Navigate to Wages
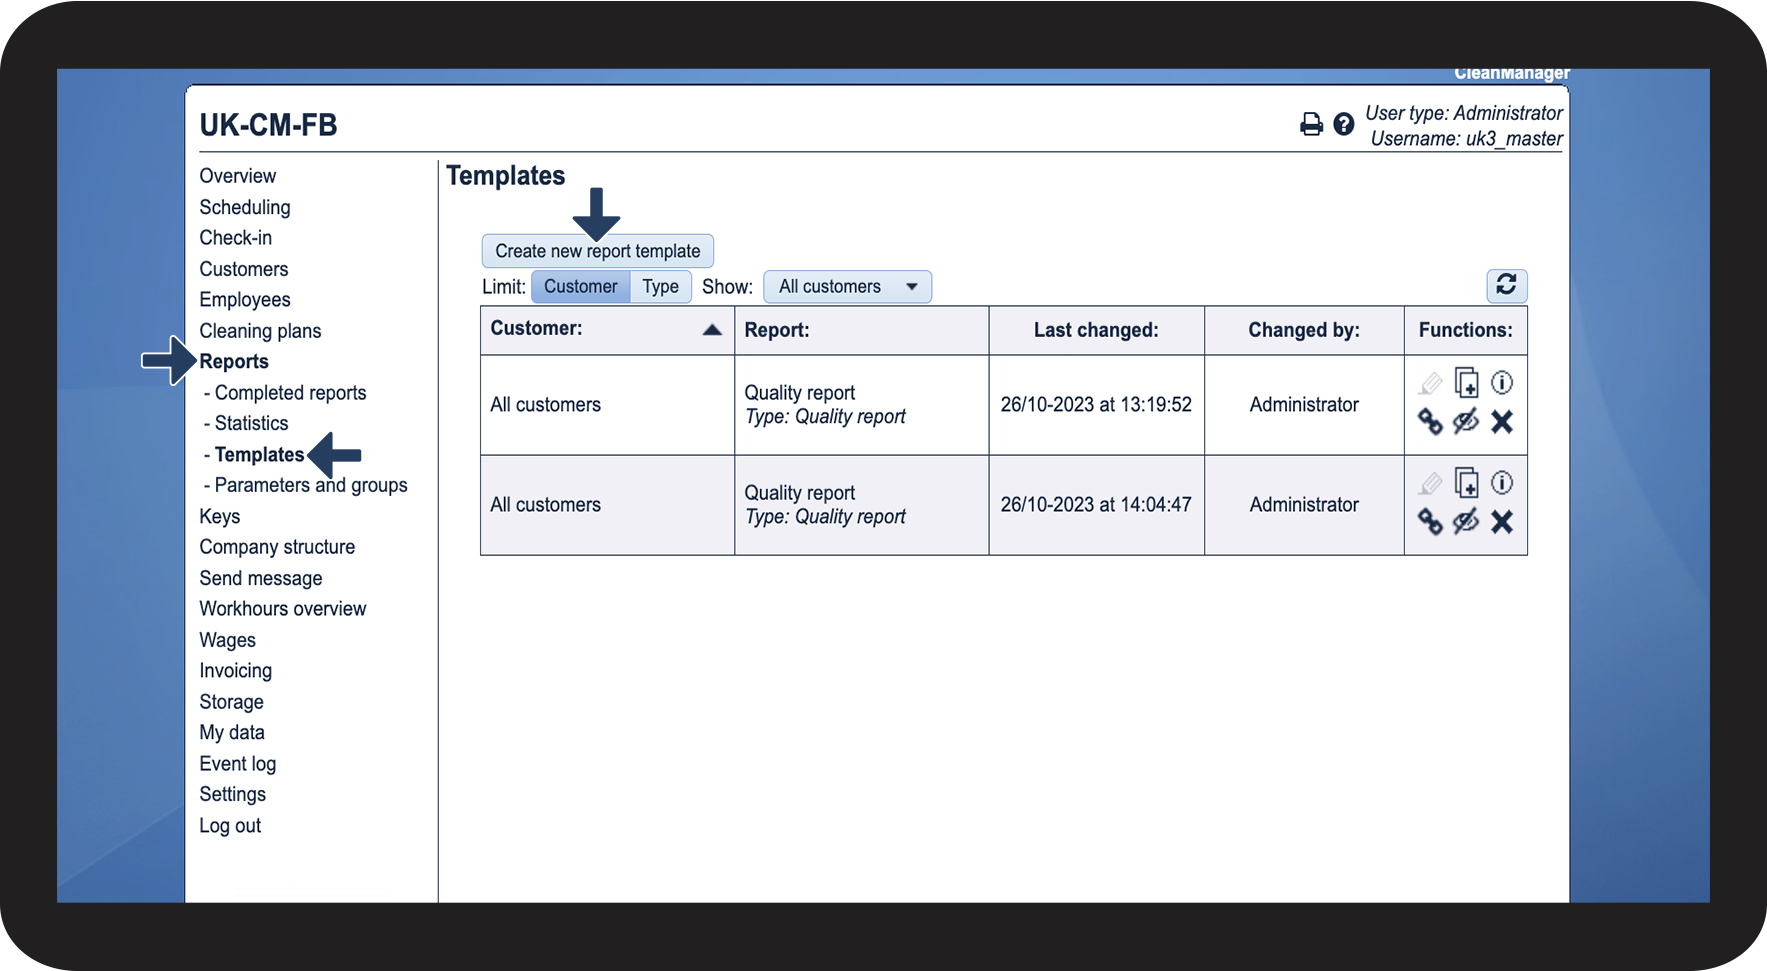1767x971 pixels. click(228, 640)
